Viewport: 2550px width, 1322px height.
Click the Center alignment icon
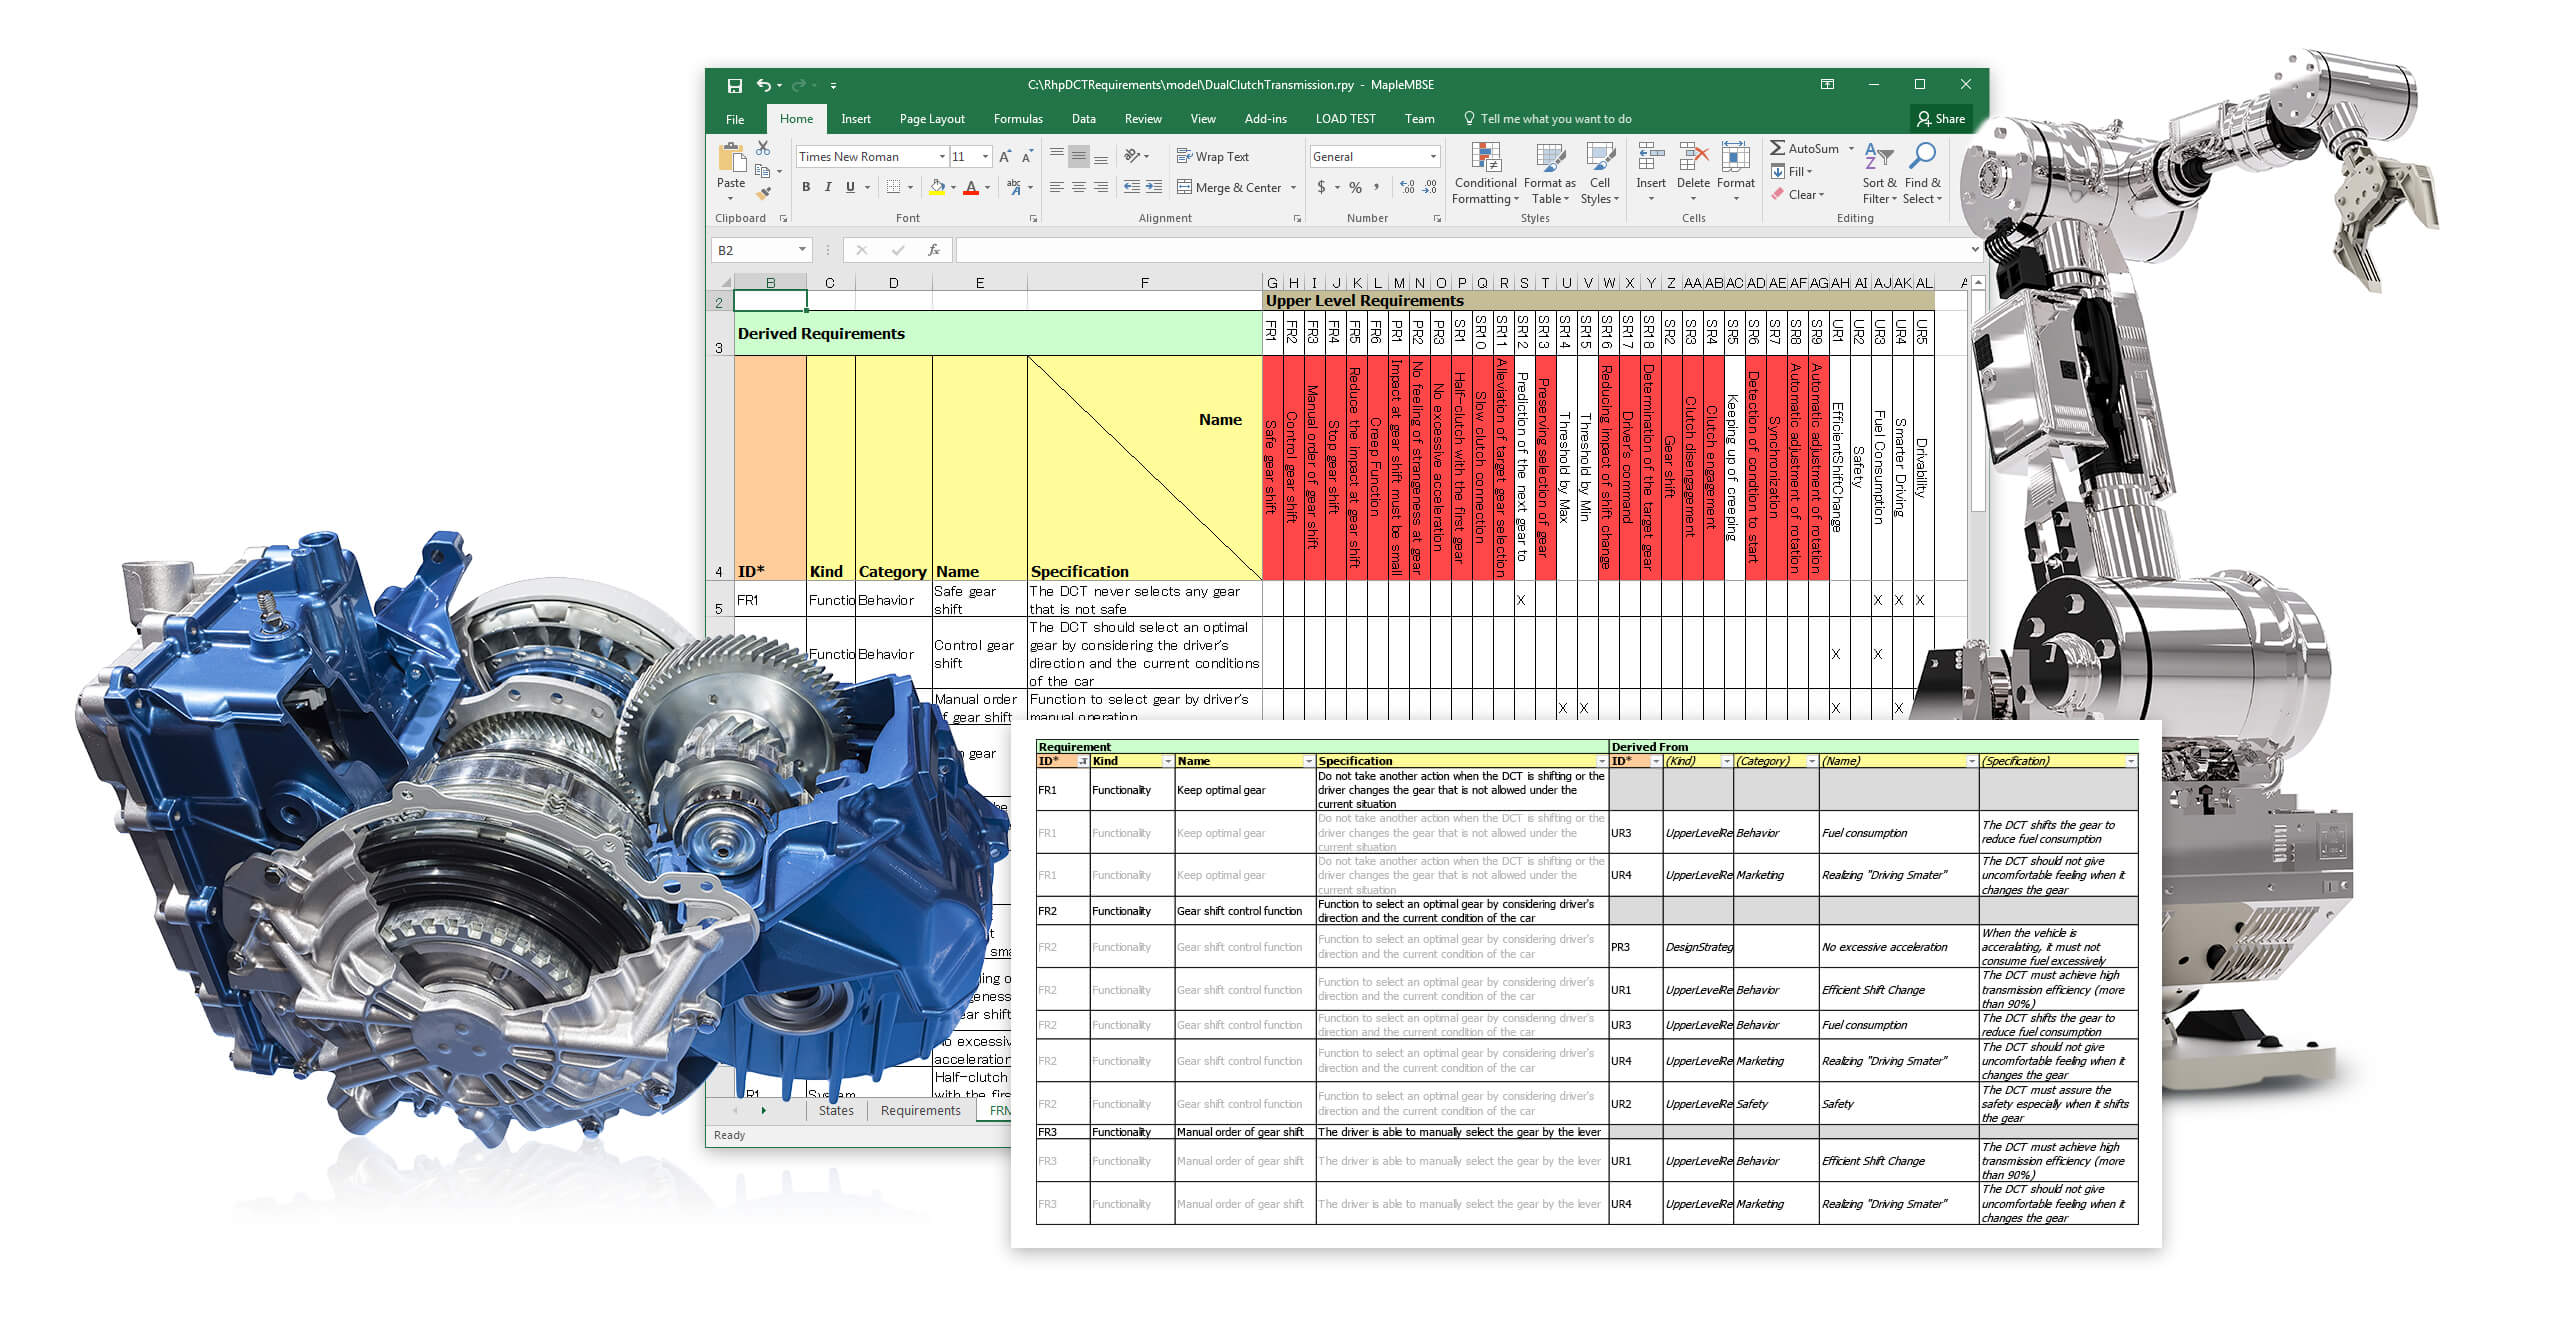tap(1078, 187)
